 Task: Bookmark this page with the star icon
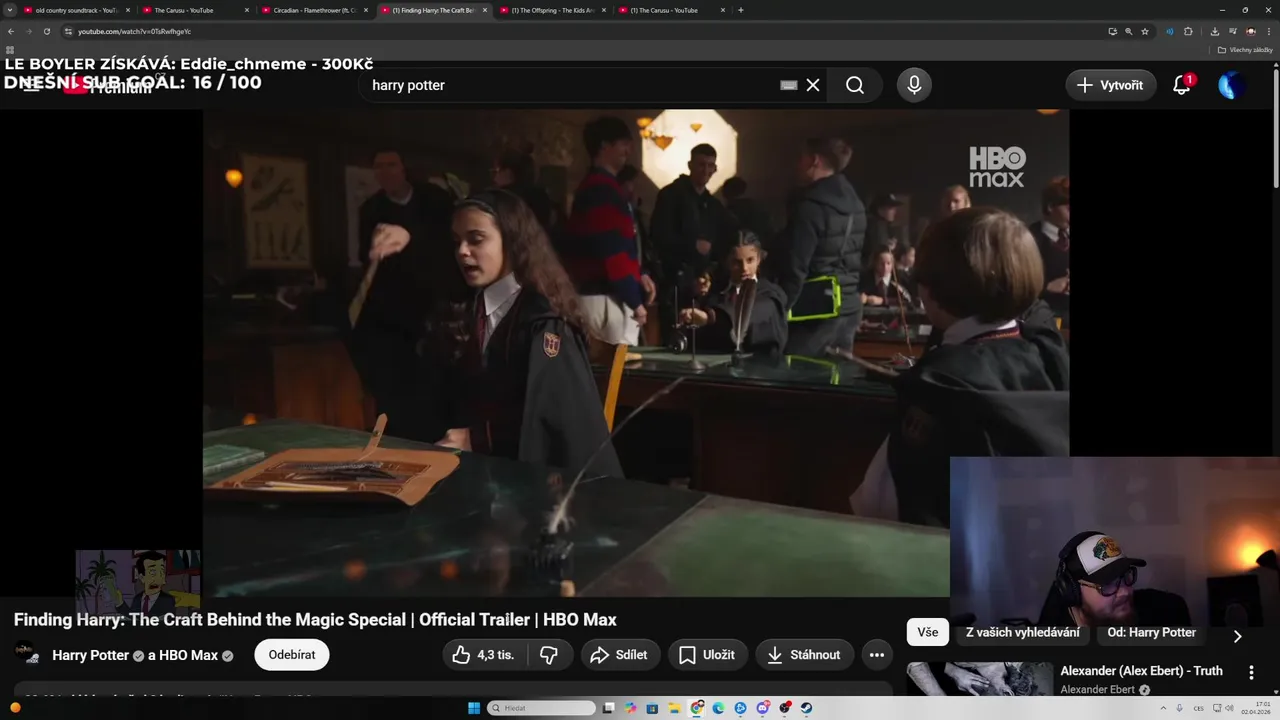click(x=1145, y=31)
